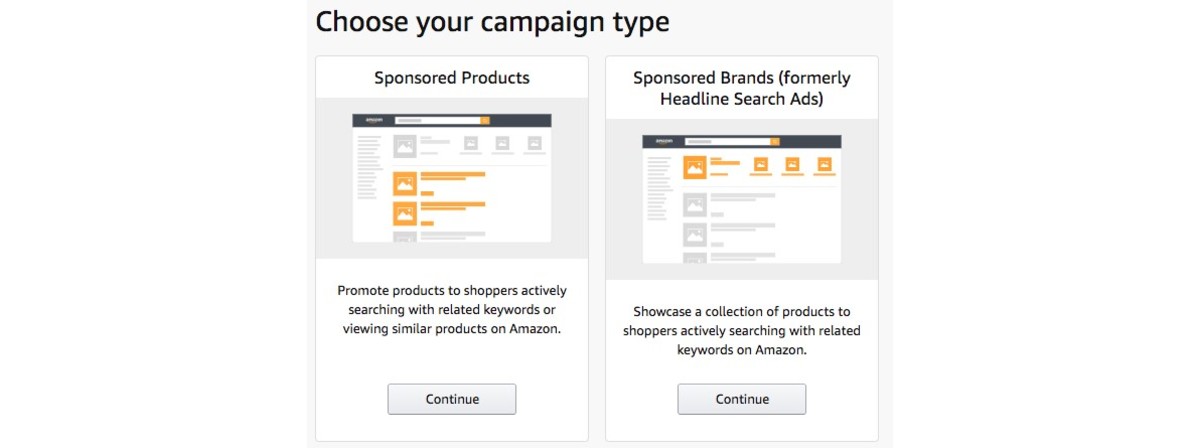Click gray product placeholder icon atop Sponsored Products mockup
Image resolution: width=1200 pixels, height=448 pixels.
tap(405, 146)
